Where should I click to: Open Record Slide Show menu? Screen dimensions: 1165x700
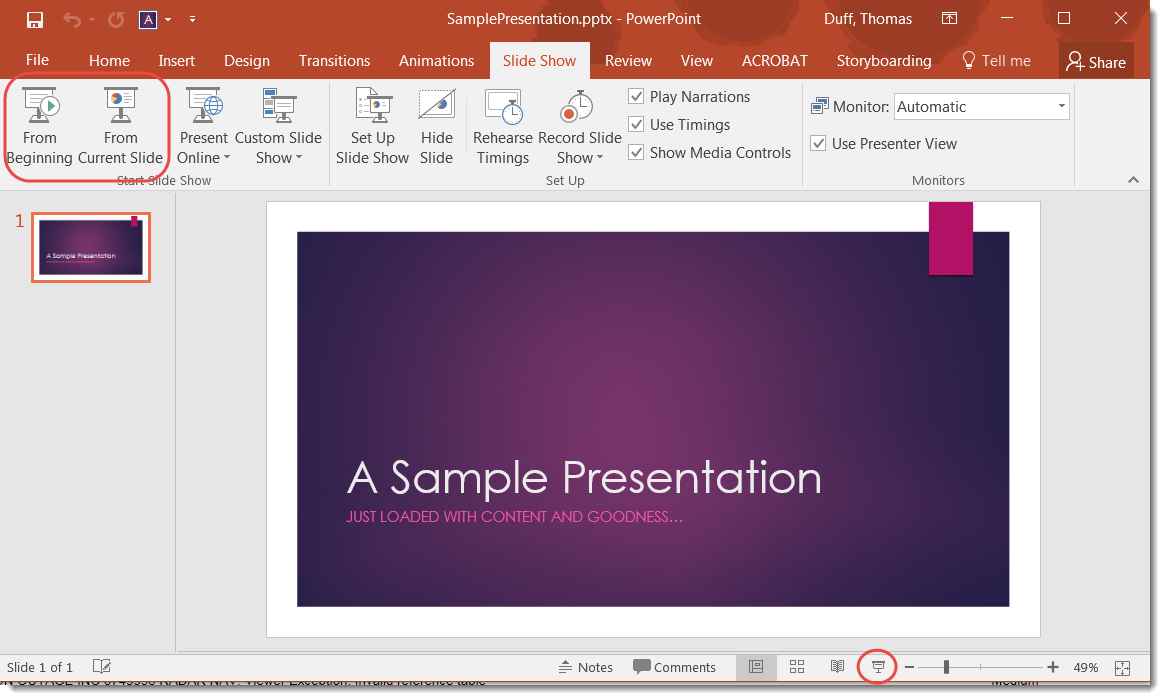[580, 126]
